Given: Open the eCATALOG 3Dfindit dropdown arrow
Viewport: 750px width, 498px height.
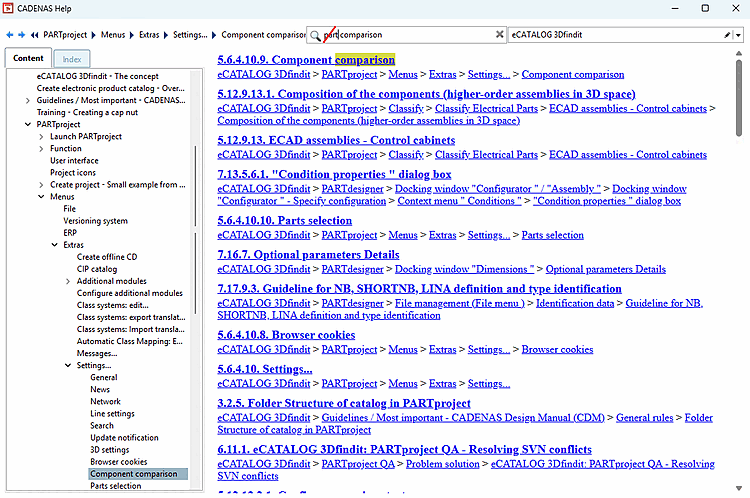Looking at the screenshot, I should pyautogui.click(x=738, y=35).
